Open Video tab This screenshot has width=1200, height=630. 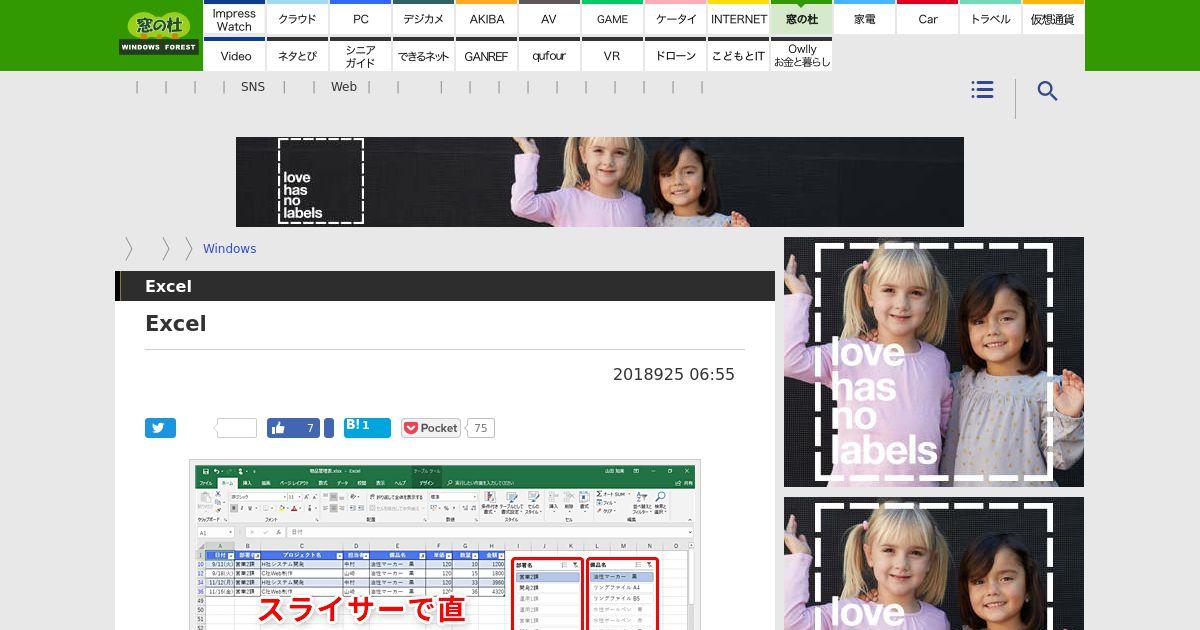click(236, 56)
